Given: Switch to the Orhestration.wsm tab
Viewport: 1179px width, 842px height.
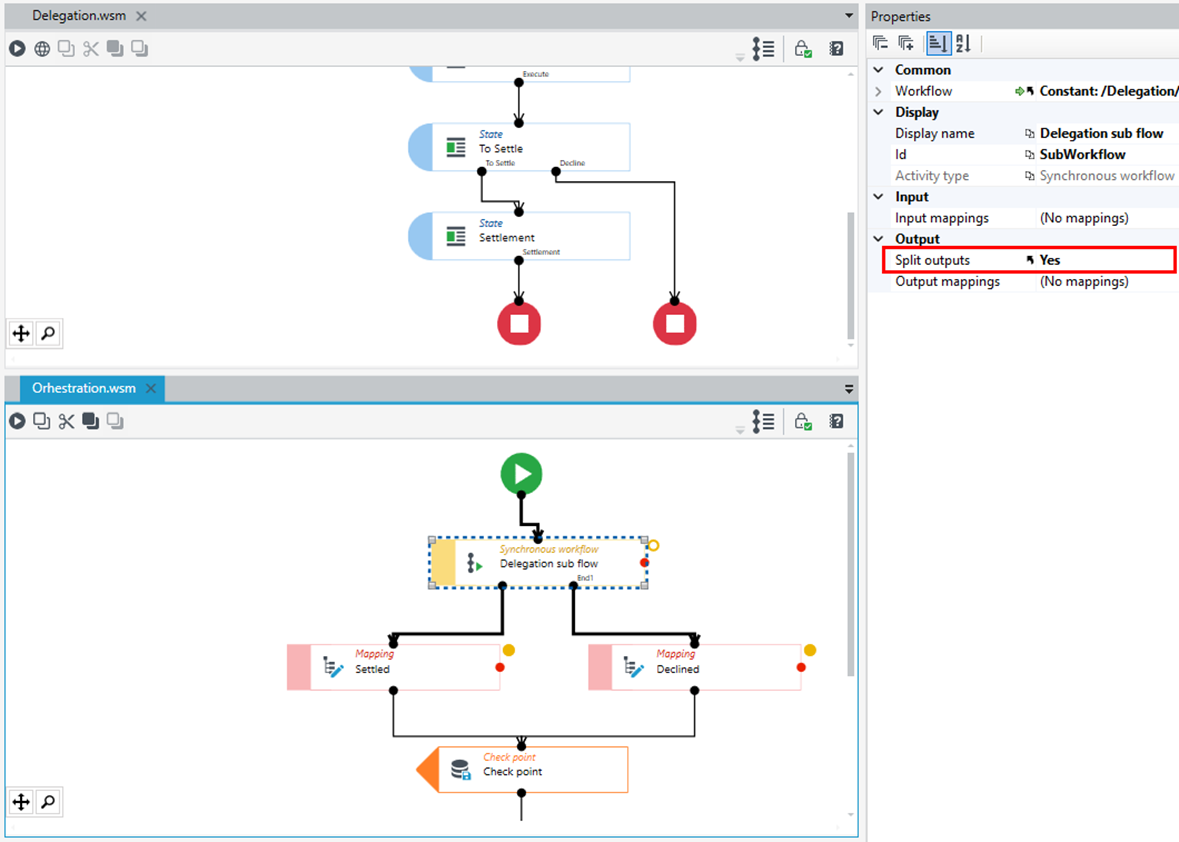Looking at the screenshot, I should [x=83, y=389].
